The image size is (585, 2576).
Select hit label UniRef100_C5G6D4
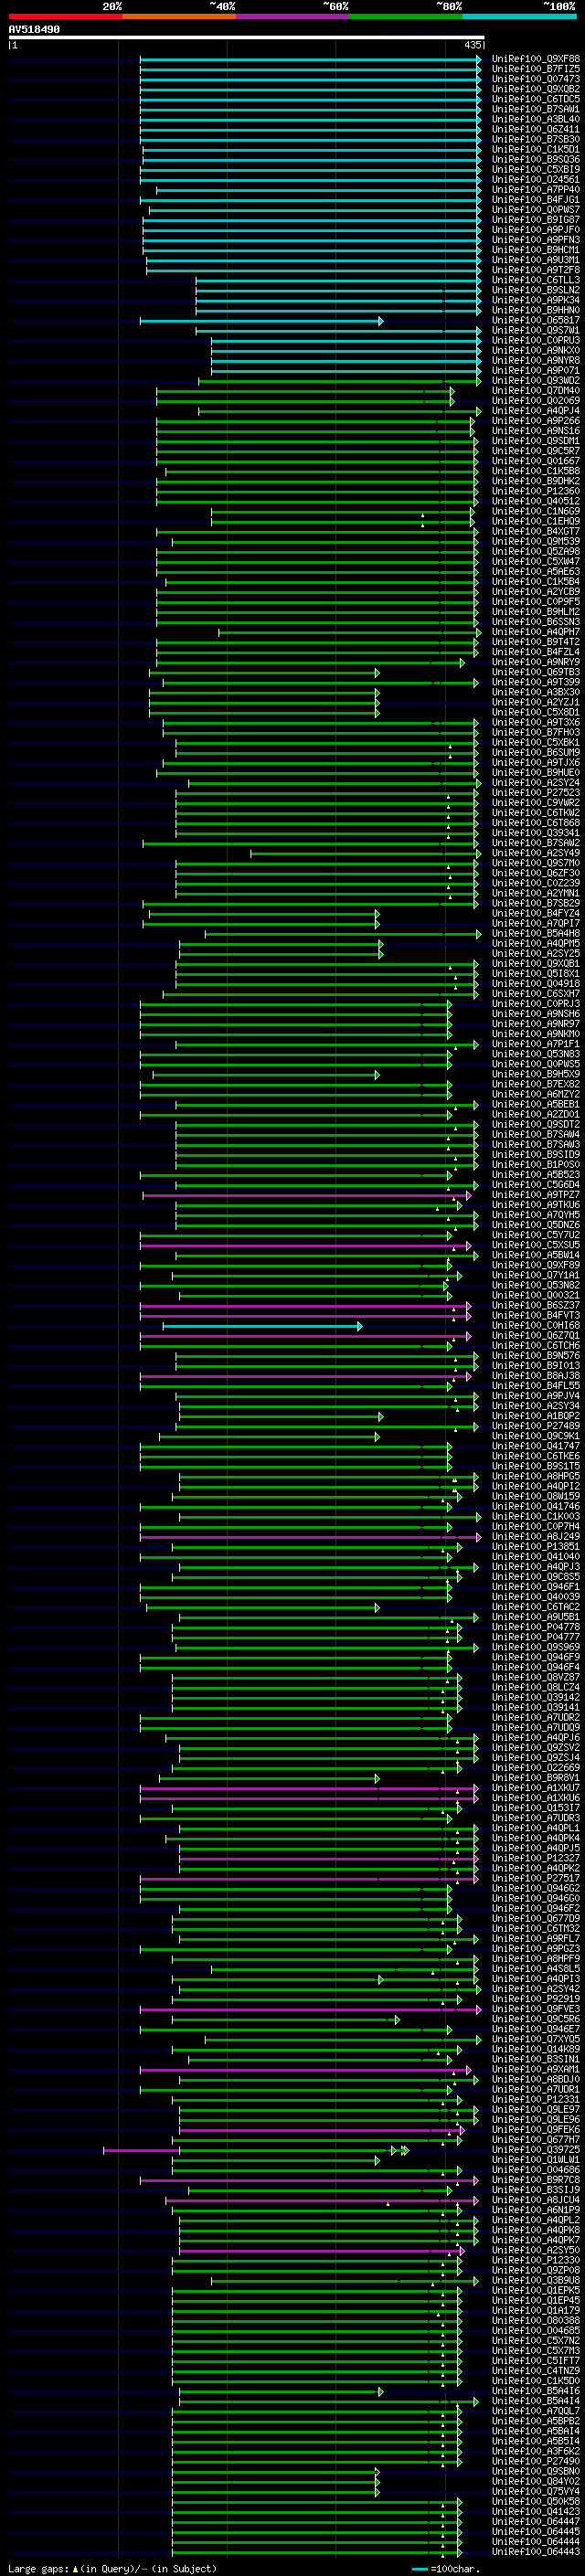[x=536, y=1185]
